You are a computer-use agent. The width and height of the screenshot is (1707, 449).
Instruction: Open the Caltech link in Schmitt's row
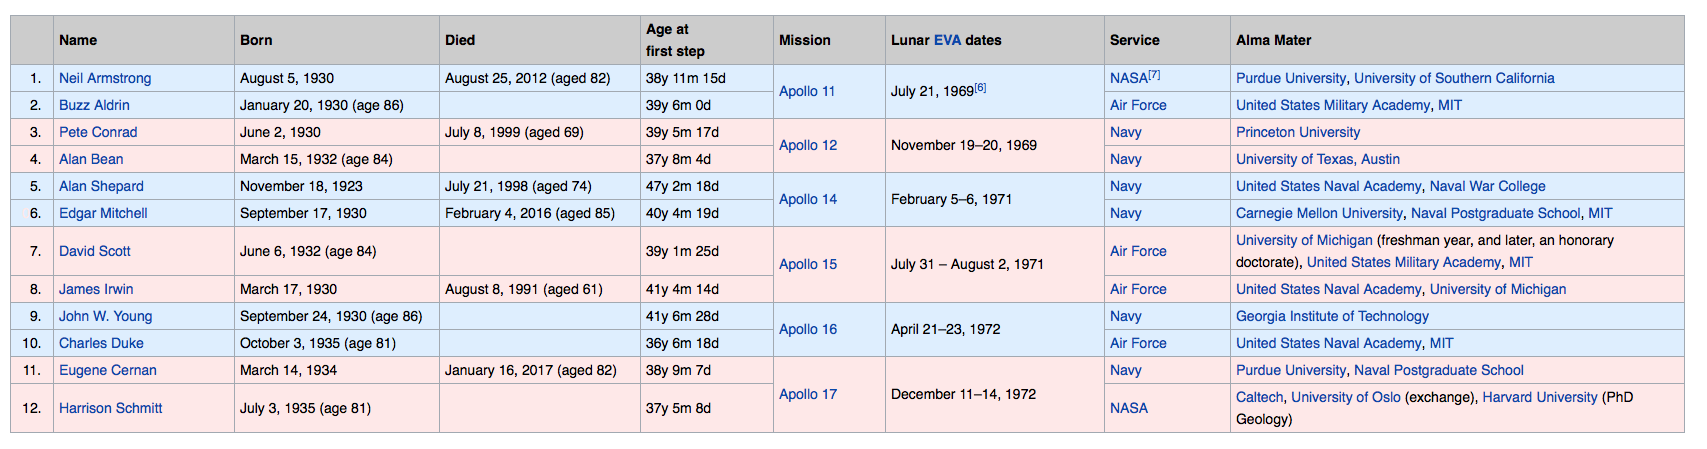(x=1259, y=397)
